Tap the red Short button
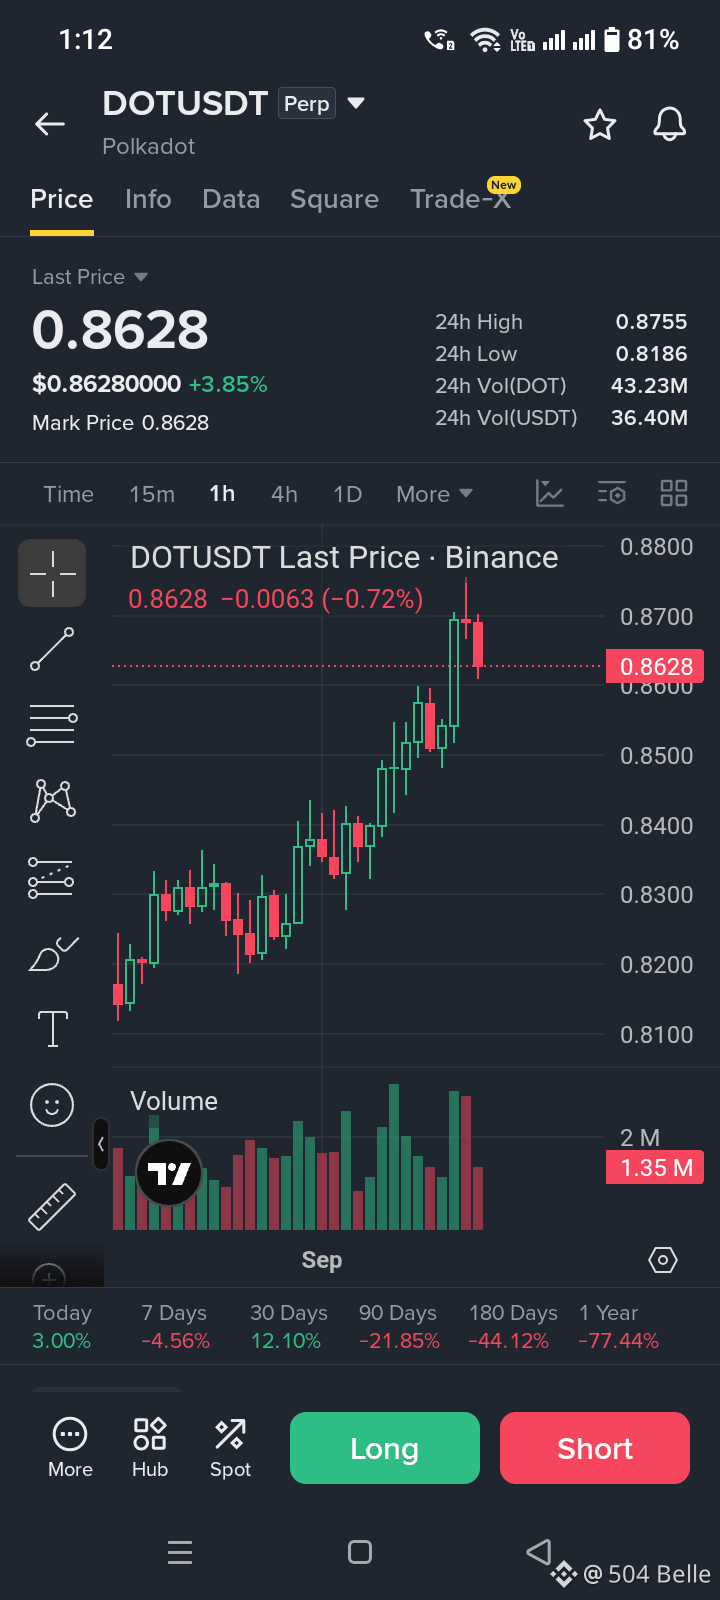Viewport: 720px width, 1600px height. coord(595,1448)
